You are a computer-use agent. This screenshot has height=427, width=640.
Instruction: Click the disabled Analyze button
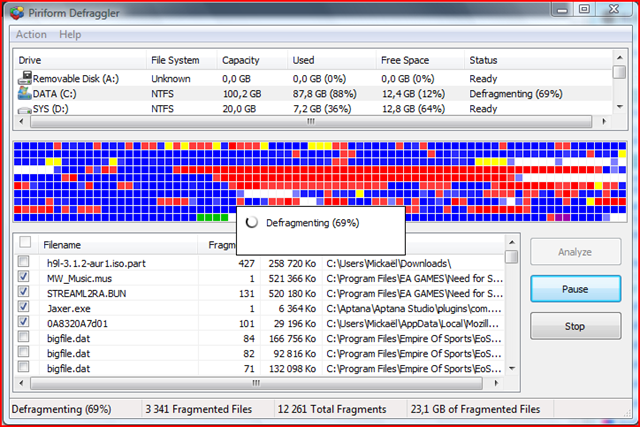coord(576,252)
